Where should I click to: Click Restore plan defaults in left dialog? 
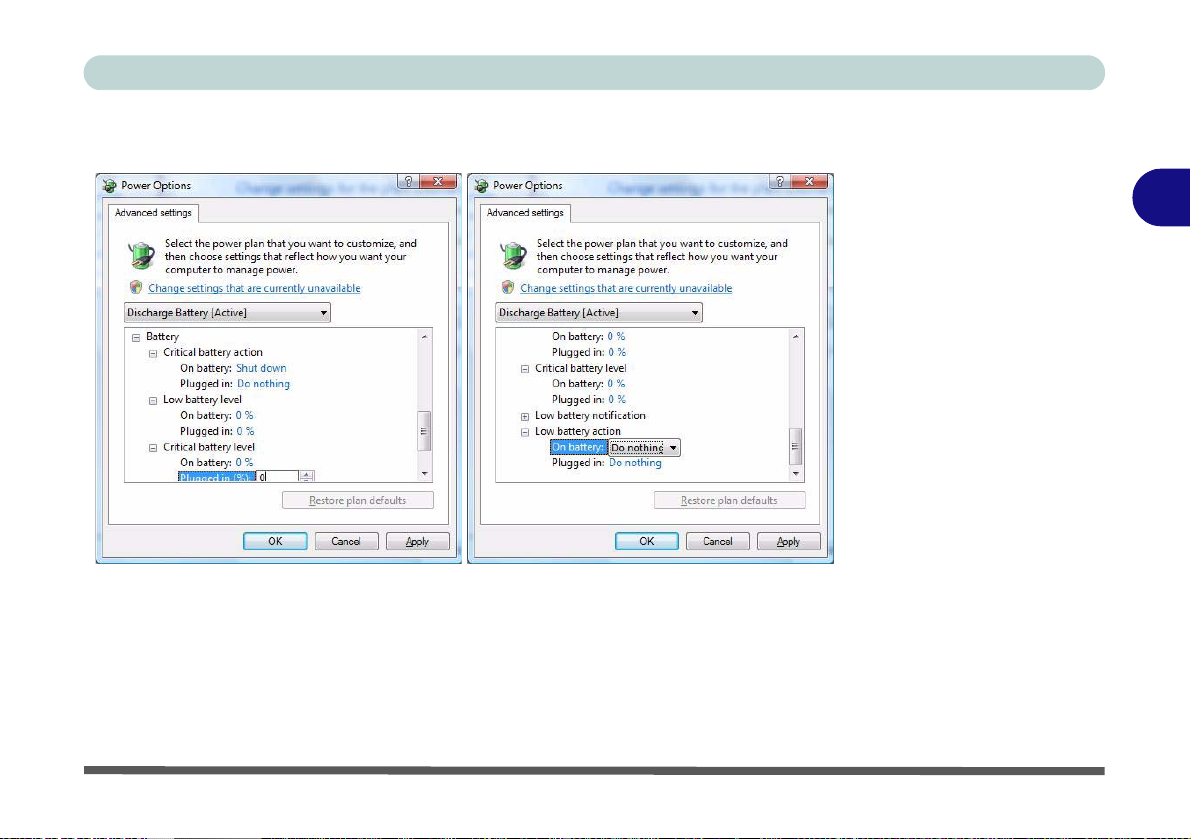click(358, 500)
